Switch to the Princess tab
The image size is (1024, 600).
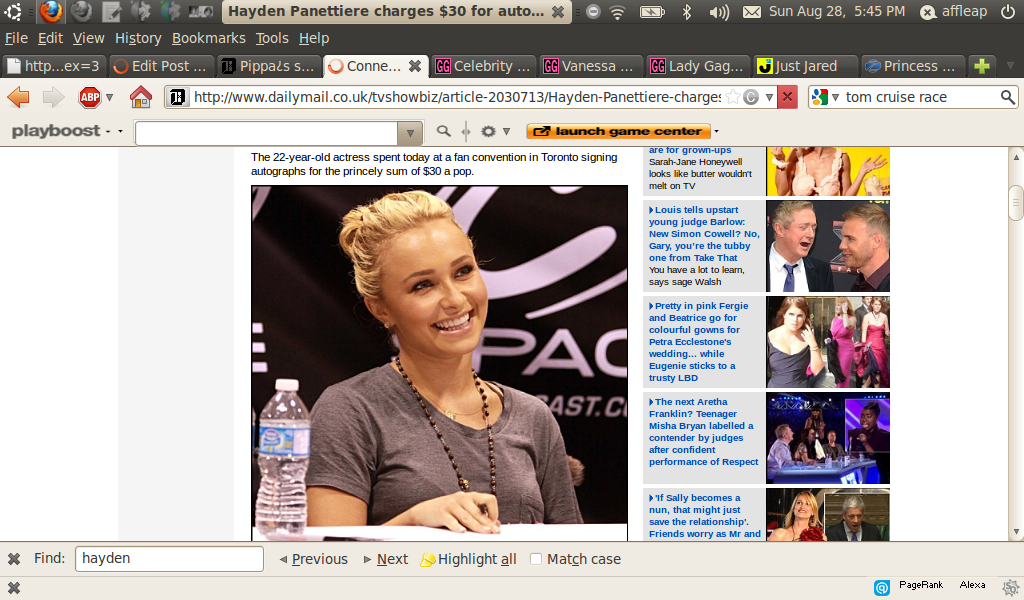[x=912, y=66]
